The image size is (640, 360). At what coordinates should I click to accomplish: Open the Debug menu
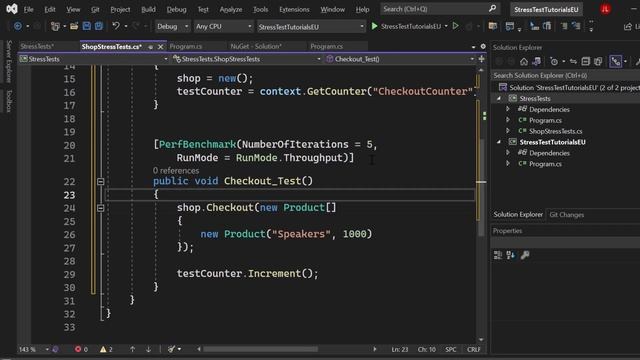click(176, 9)
